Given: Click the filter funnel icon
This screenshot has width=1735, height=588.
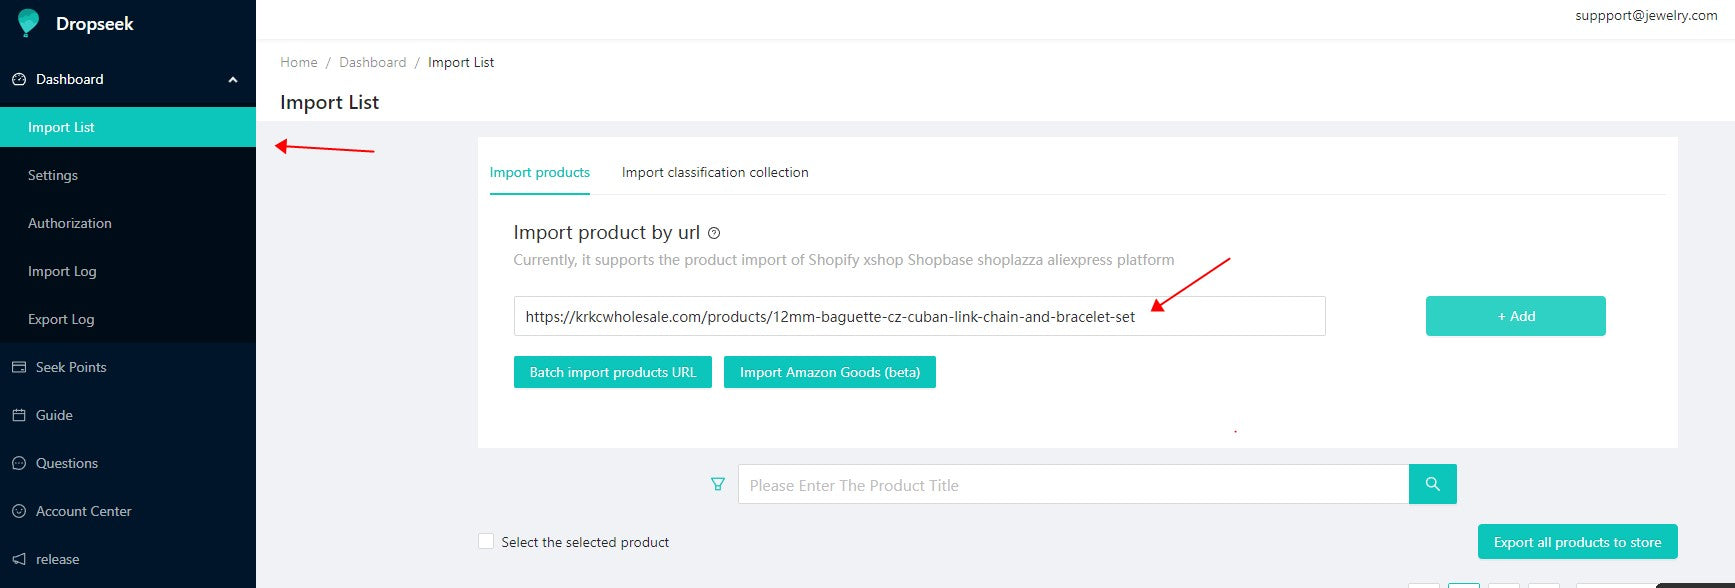Looking at the screenshot, I should [x=717, y=484].
